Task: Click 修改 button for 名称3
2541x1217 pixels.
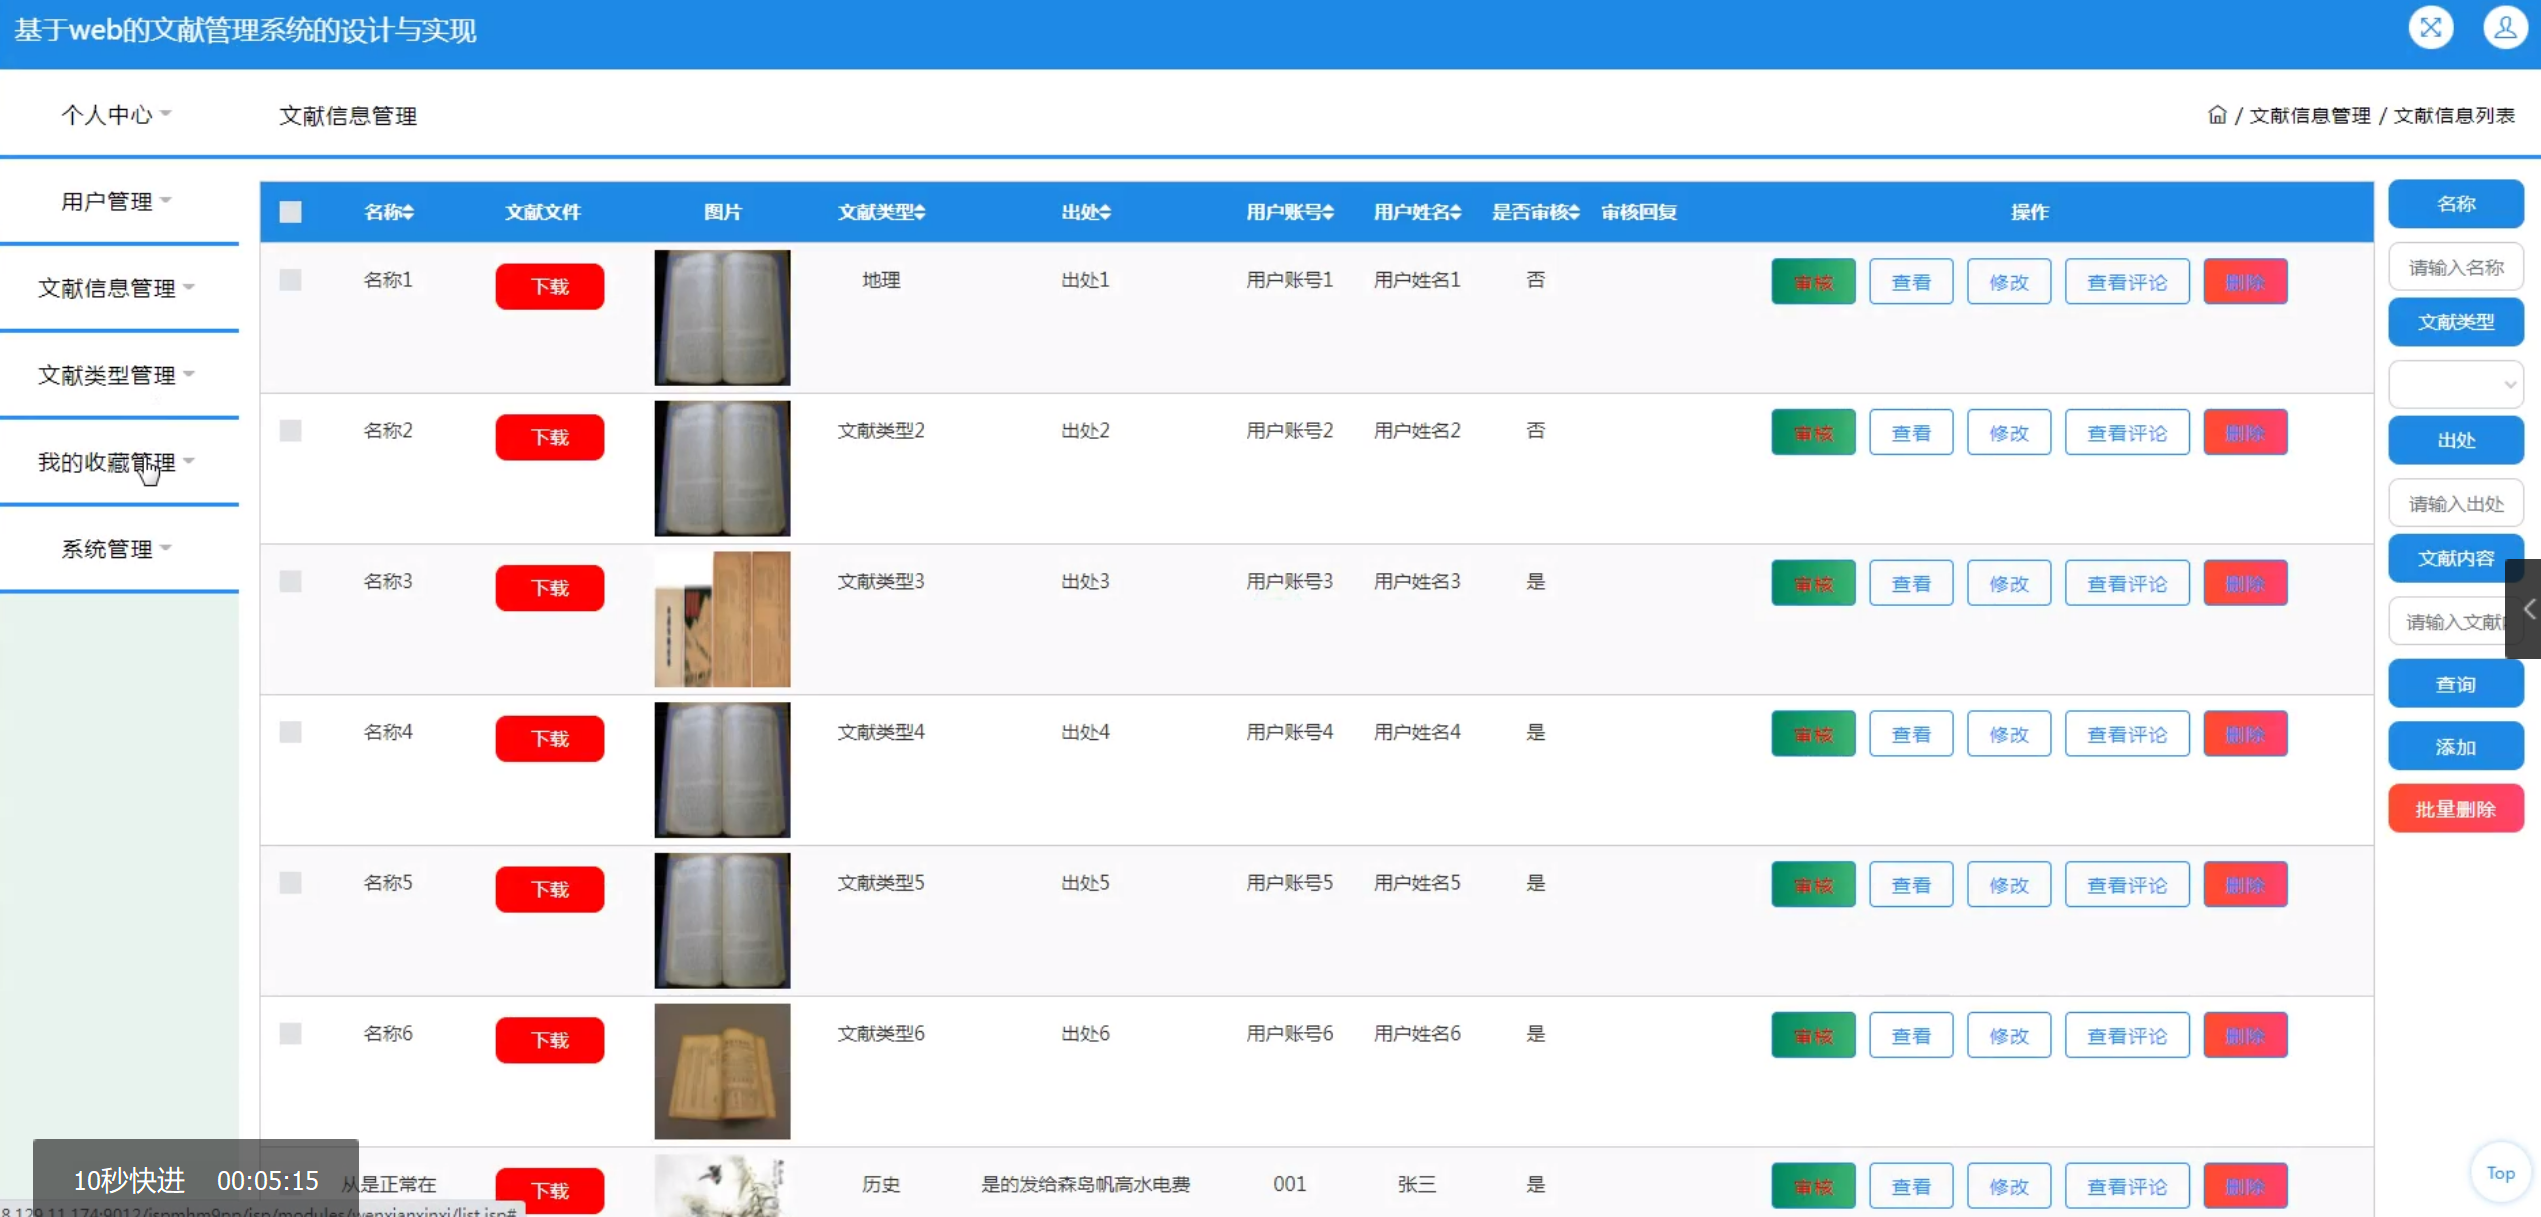Action: coord(2009,583)
